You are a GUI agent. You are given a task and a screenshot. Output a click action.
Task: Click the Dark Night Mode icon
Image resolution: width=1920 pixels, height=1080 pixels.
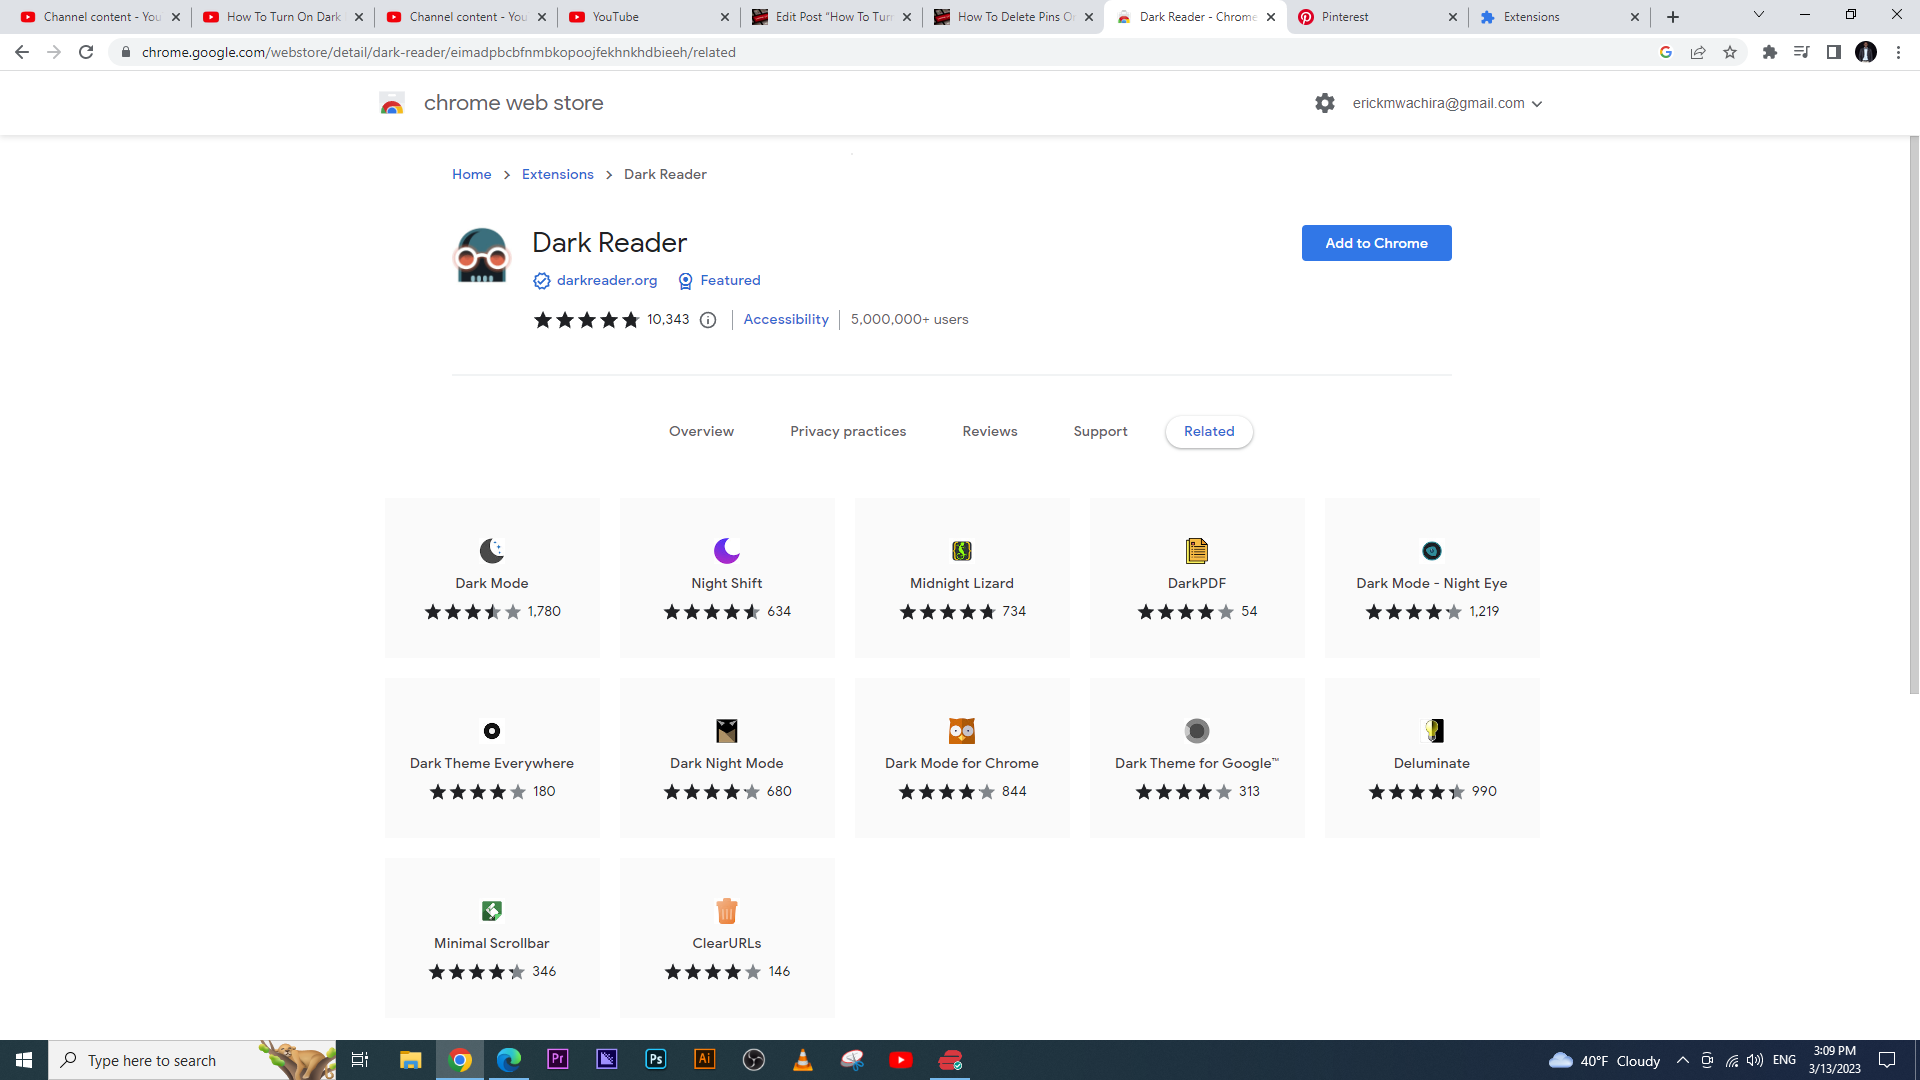point(727,731)
